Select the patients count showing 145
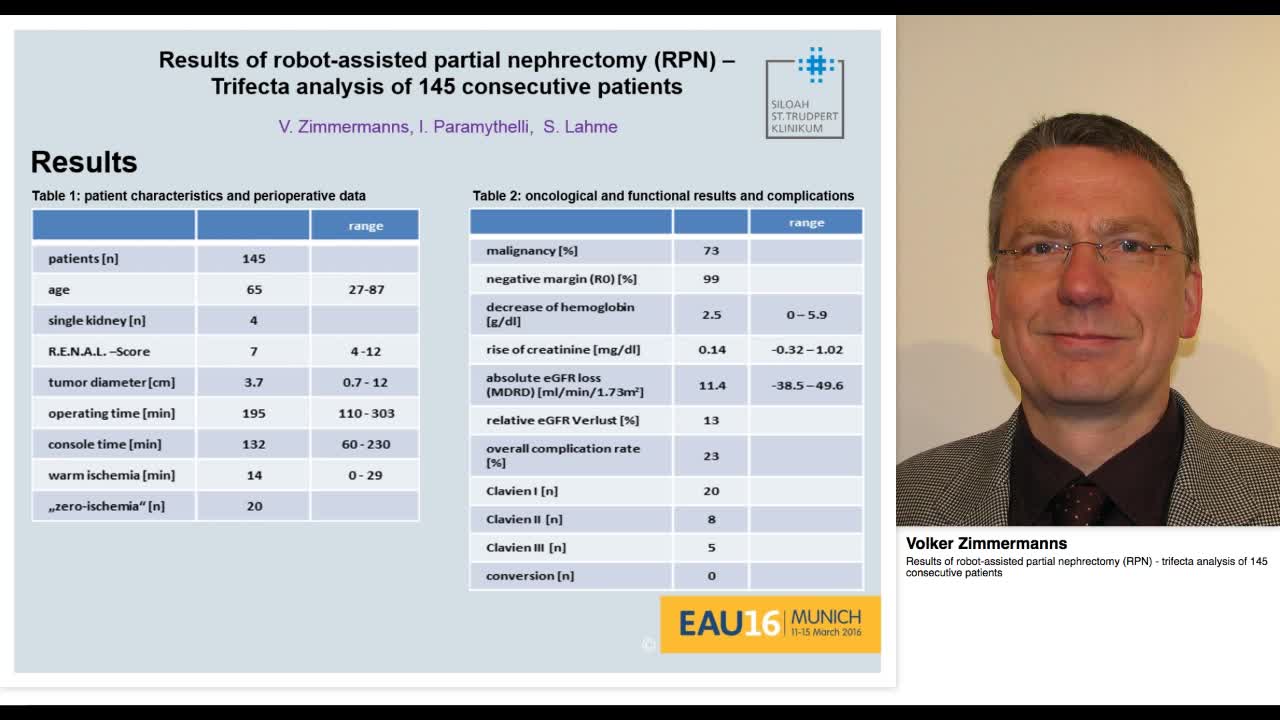The image size is (1280, 720). [253, 258]
